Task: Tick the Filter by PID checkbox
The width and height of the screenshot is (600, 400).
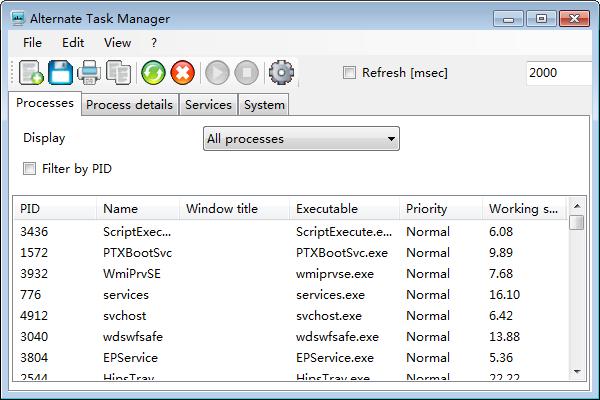Action: click(x=29, y=168)
